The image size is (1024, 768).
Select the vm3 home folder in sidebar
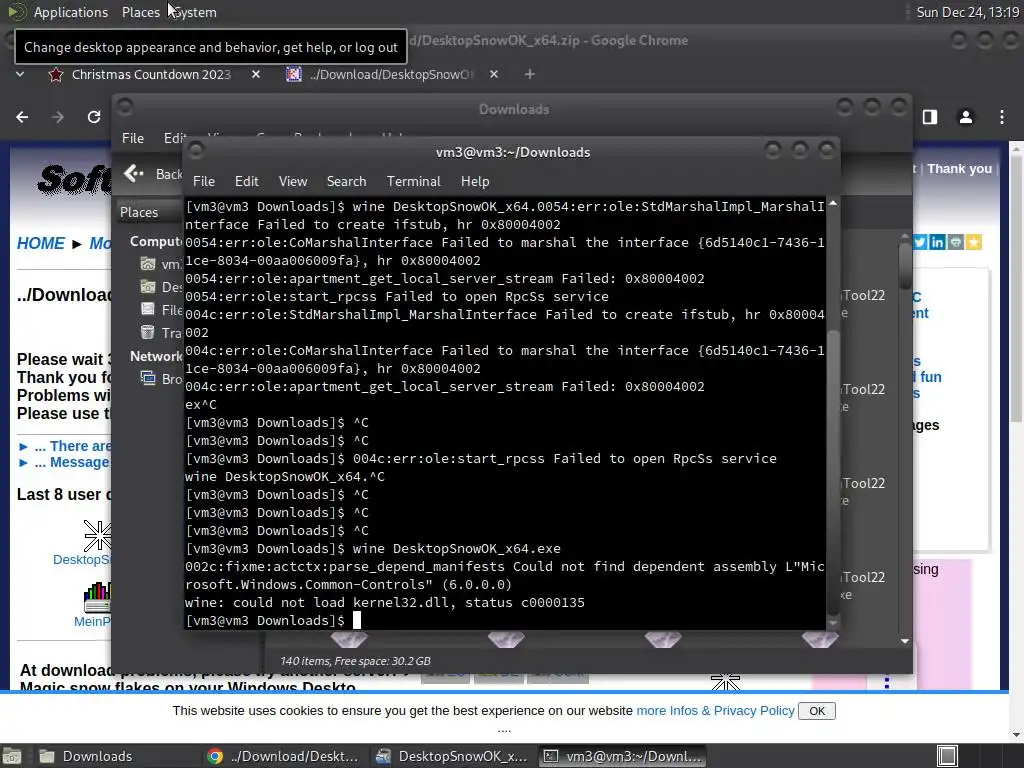[x=161, y=264]
